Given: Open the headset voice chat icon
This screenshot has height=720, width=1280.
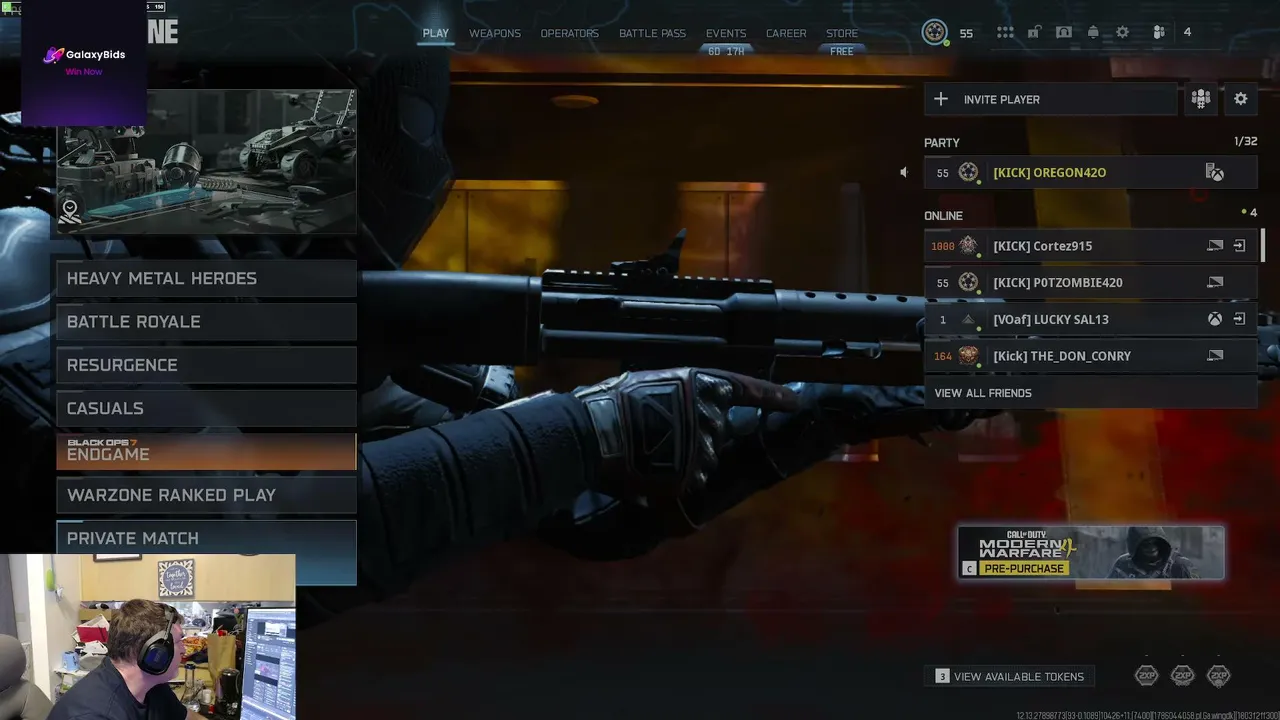Looking at the screenshot, I should point(1064,32).
